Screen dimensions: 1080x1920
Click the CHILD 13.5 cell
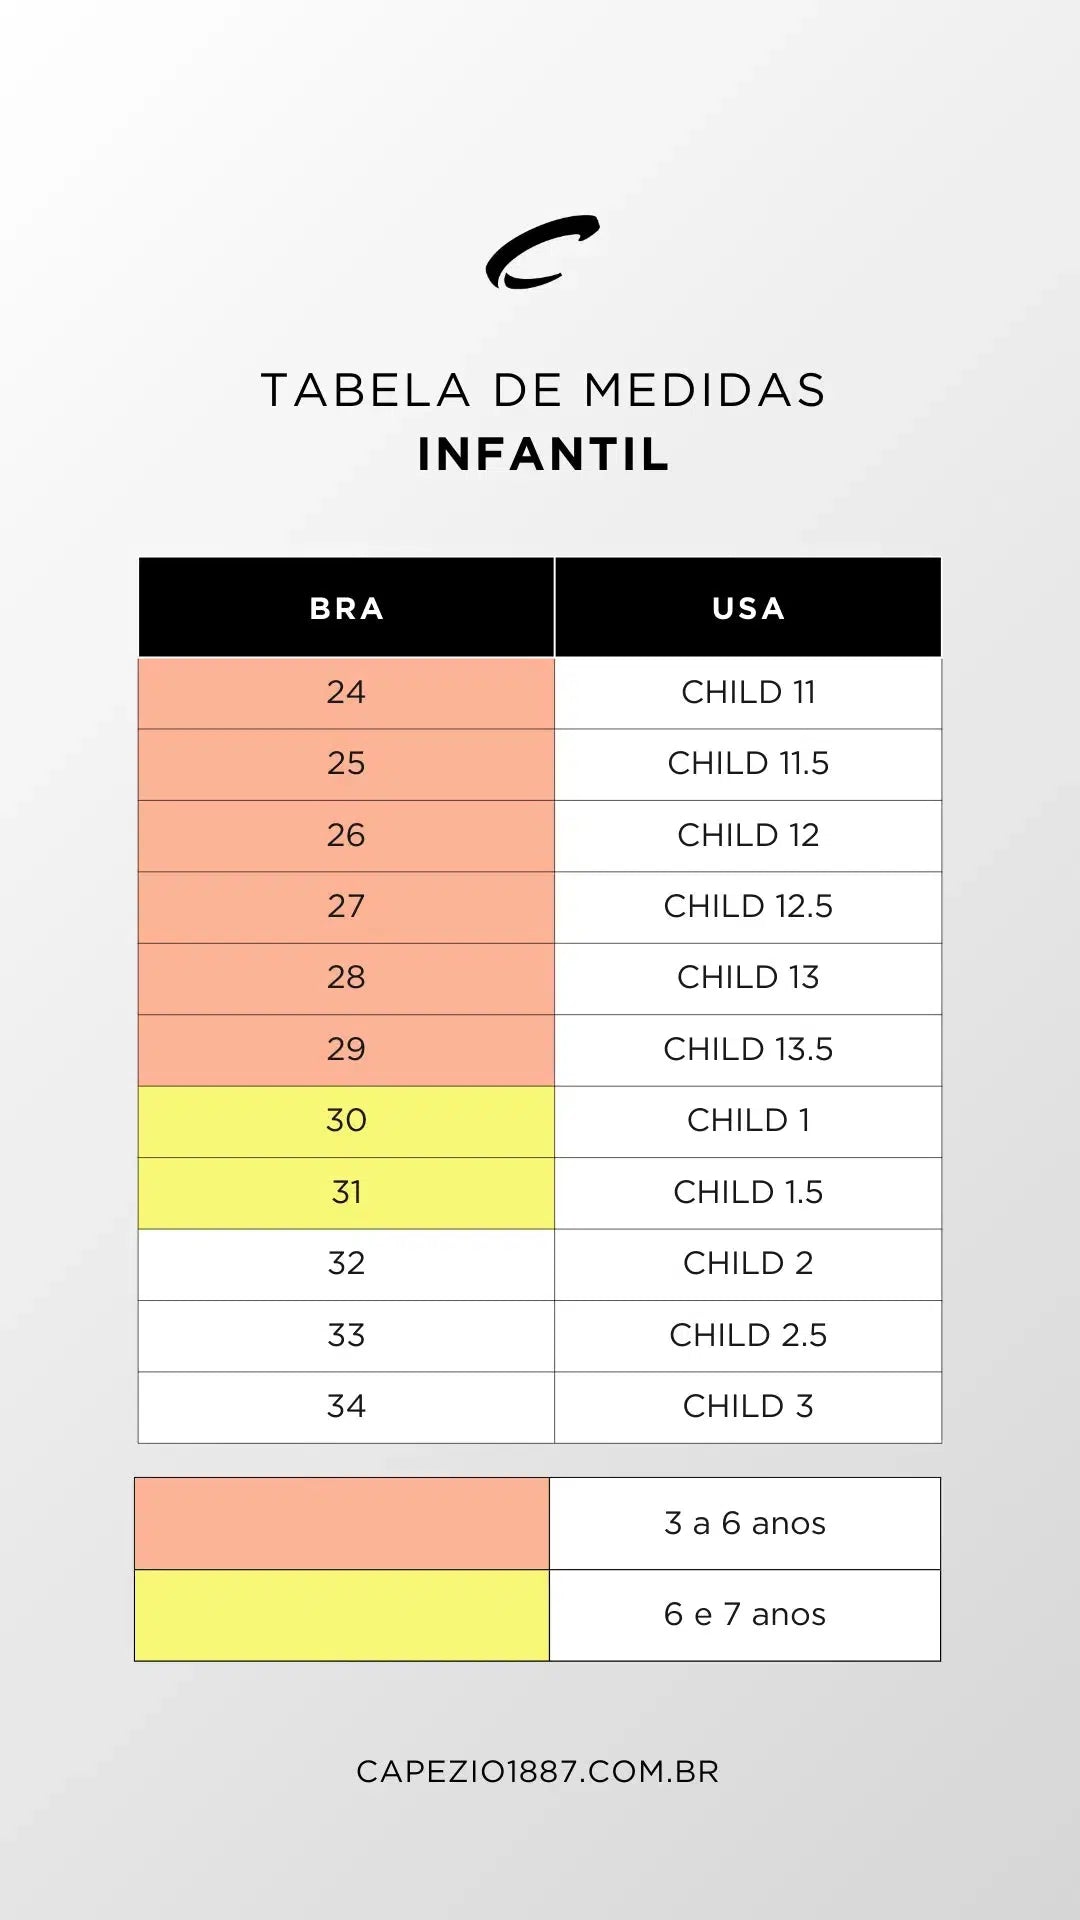coord(748,1049)
